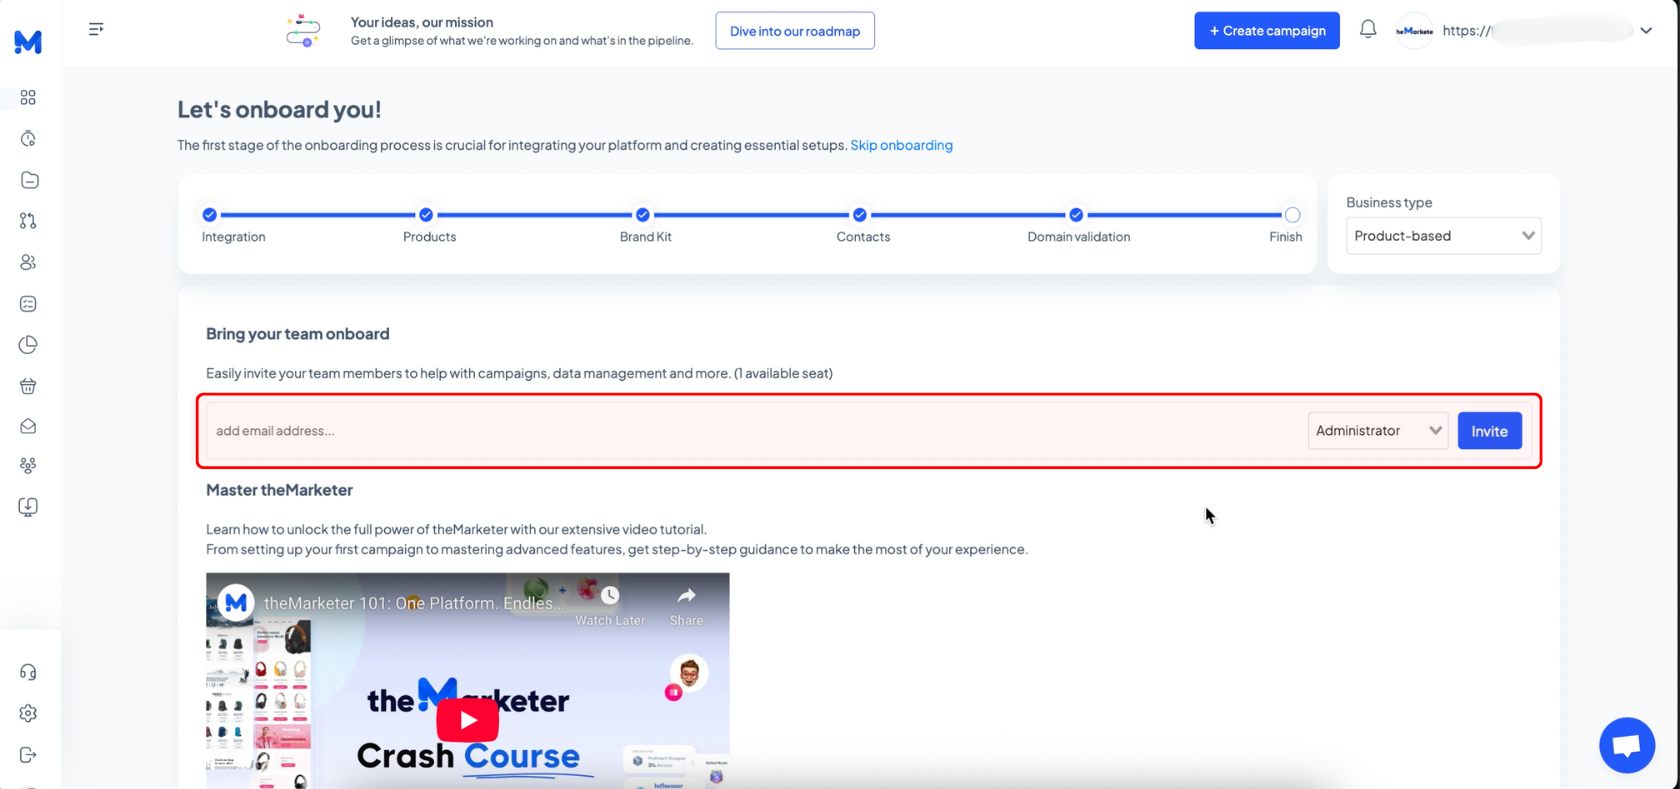The height and width of the screenshot is (789, 1680).
Task: Open the monitor download icon in sidebar
Action: 28,507
